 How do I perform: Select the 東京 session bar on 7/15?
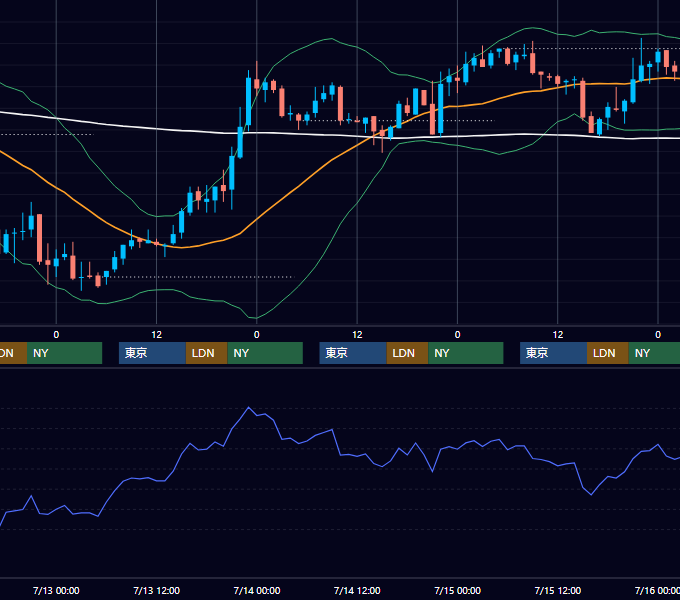(x=553, y=353)
